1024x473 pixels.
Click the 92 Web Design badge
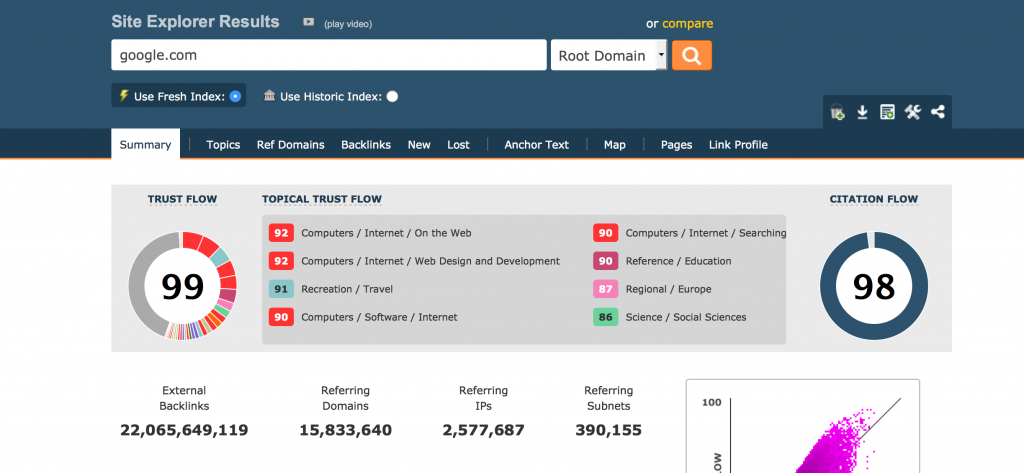tap(281, 261)
